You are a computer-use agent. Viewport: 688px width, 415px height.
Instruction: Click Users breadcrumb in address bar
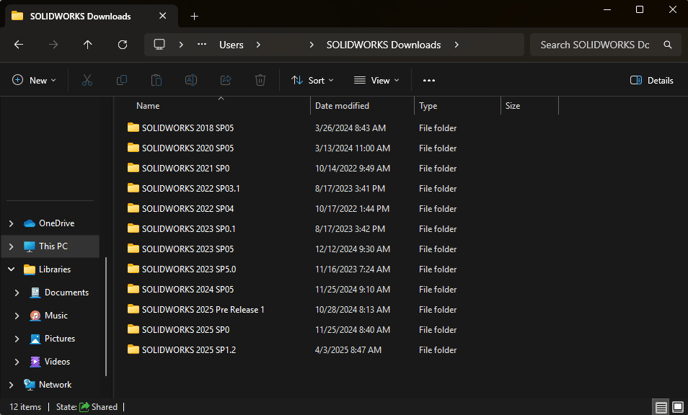click(231, 45)
